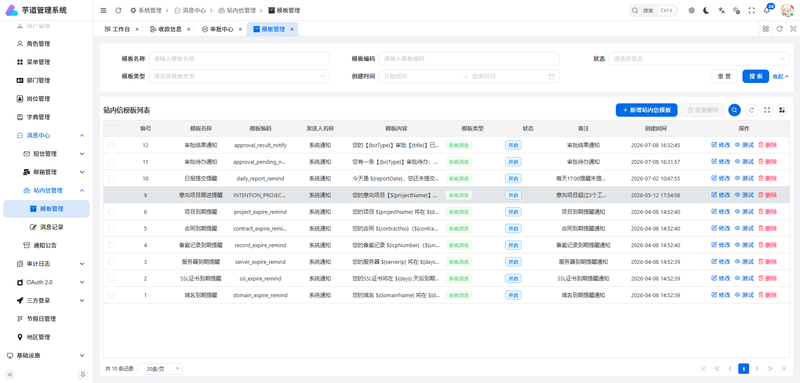Delete the 域名到期提醒 template
This screenshot has height=383, width=800.
[767, 295]
